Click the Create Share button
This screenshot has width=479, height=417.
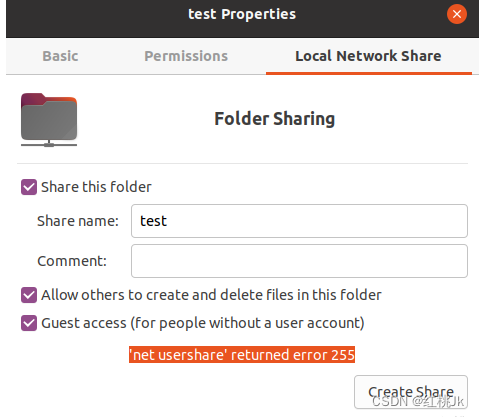point(411,392)
